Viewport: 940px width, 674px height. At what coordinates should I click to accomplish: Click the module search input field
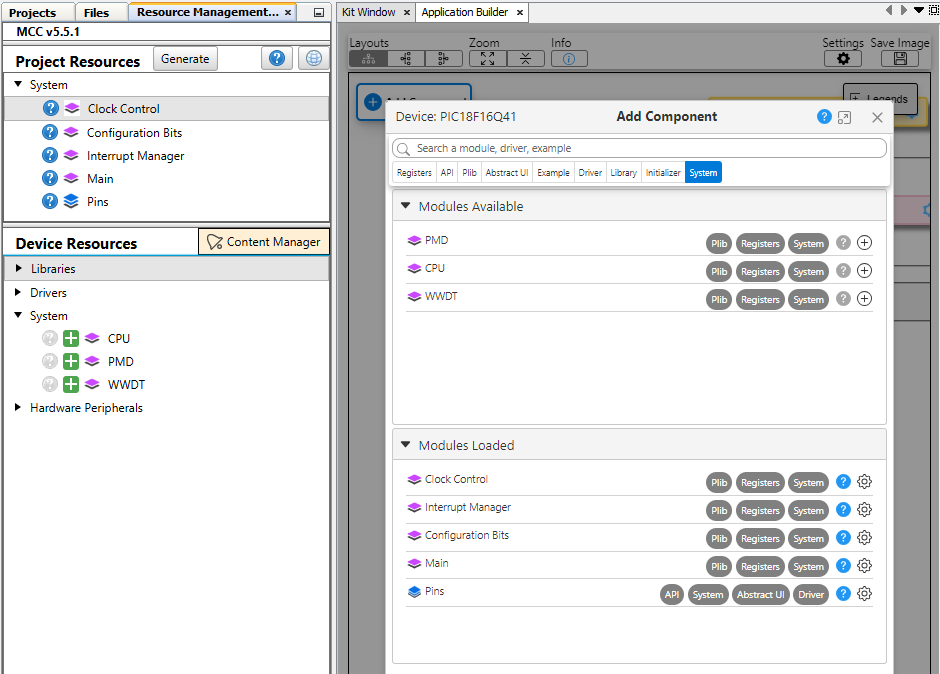point(640,148)
